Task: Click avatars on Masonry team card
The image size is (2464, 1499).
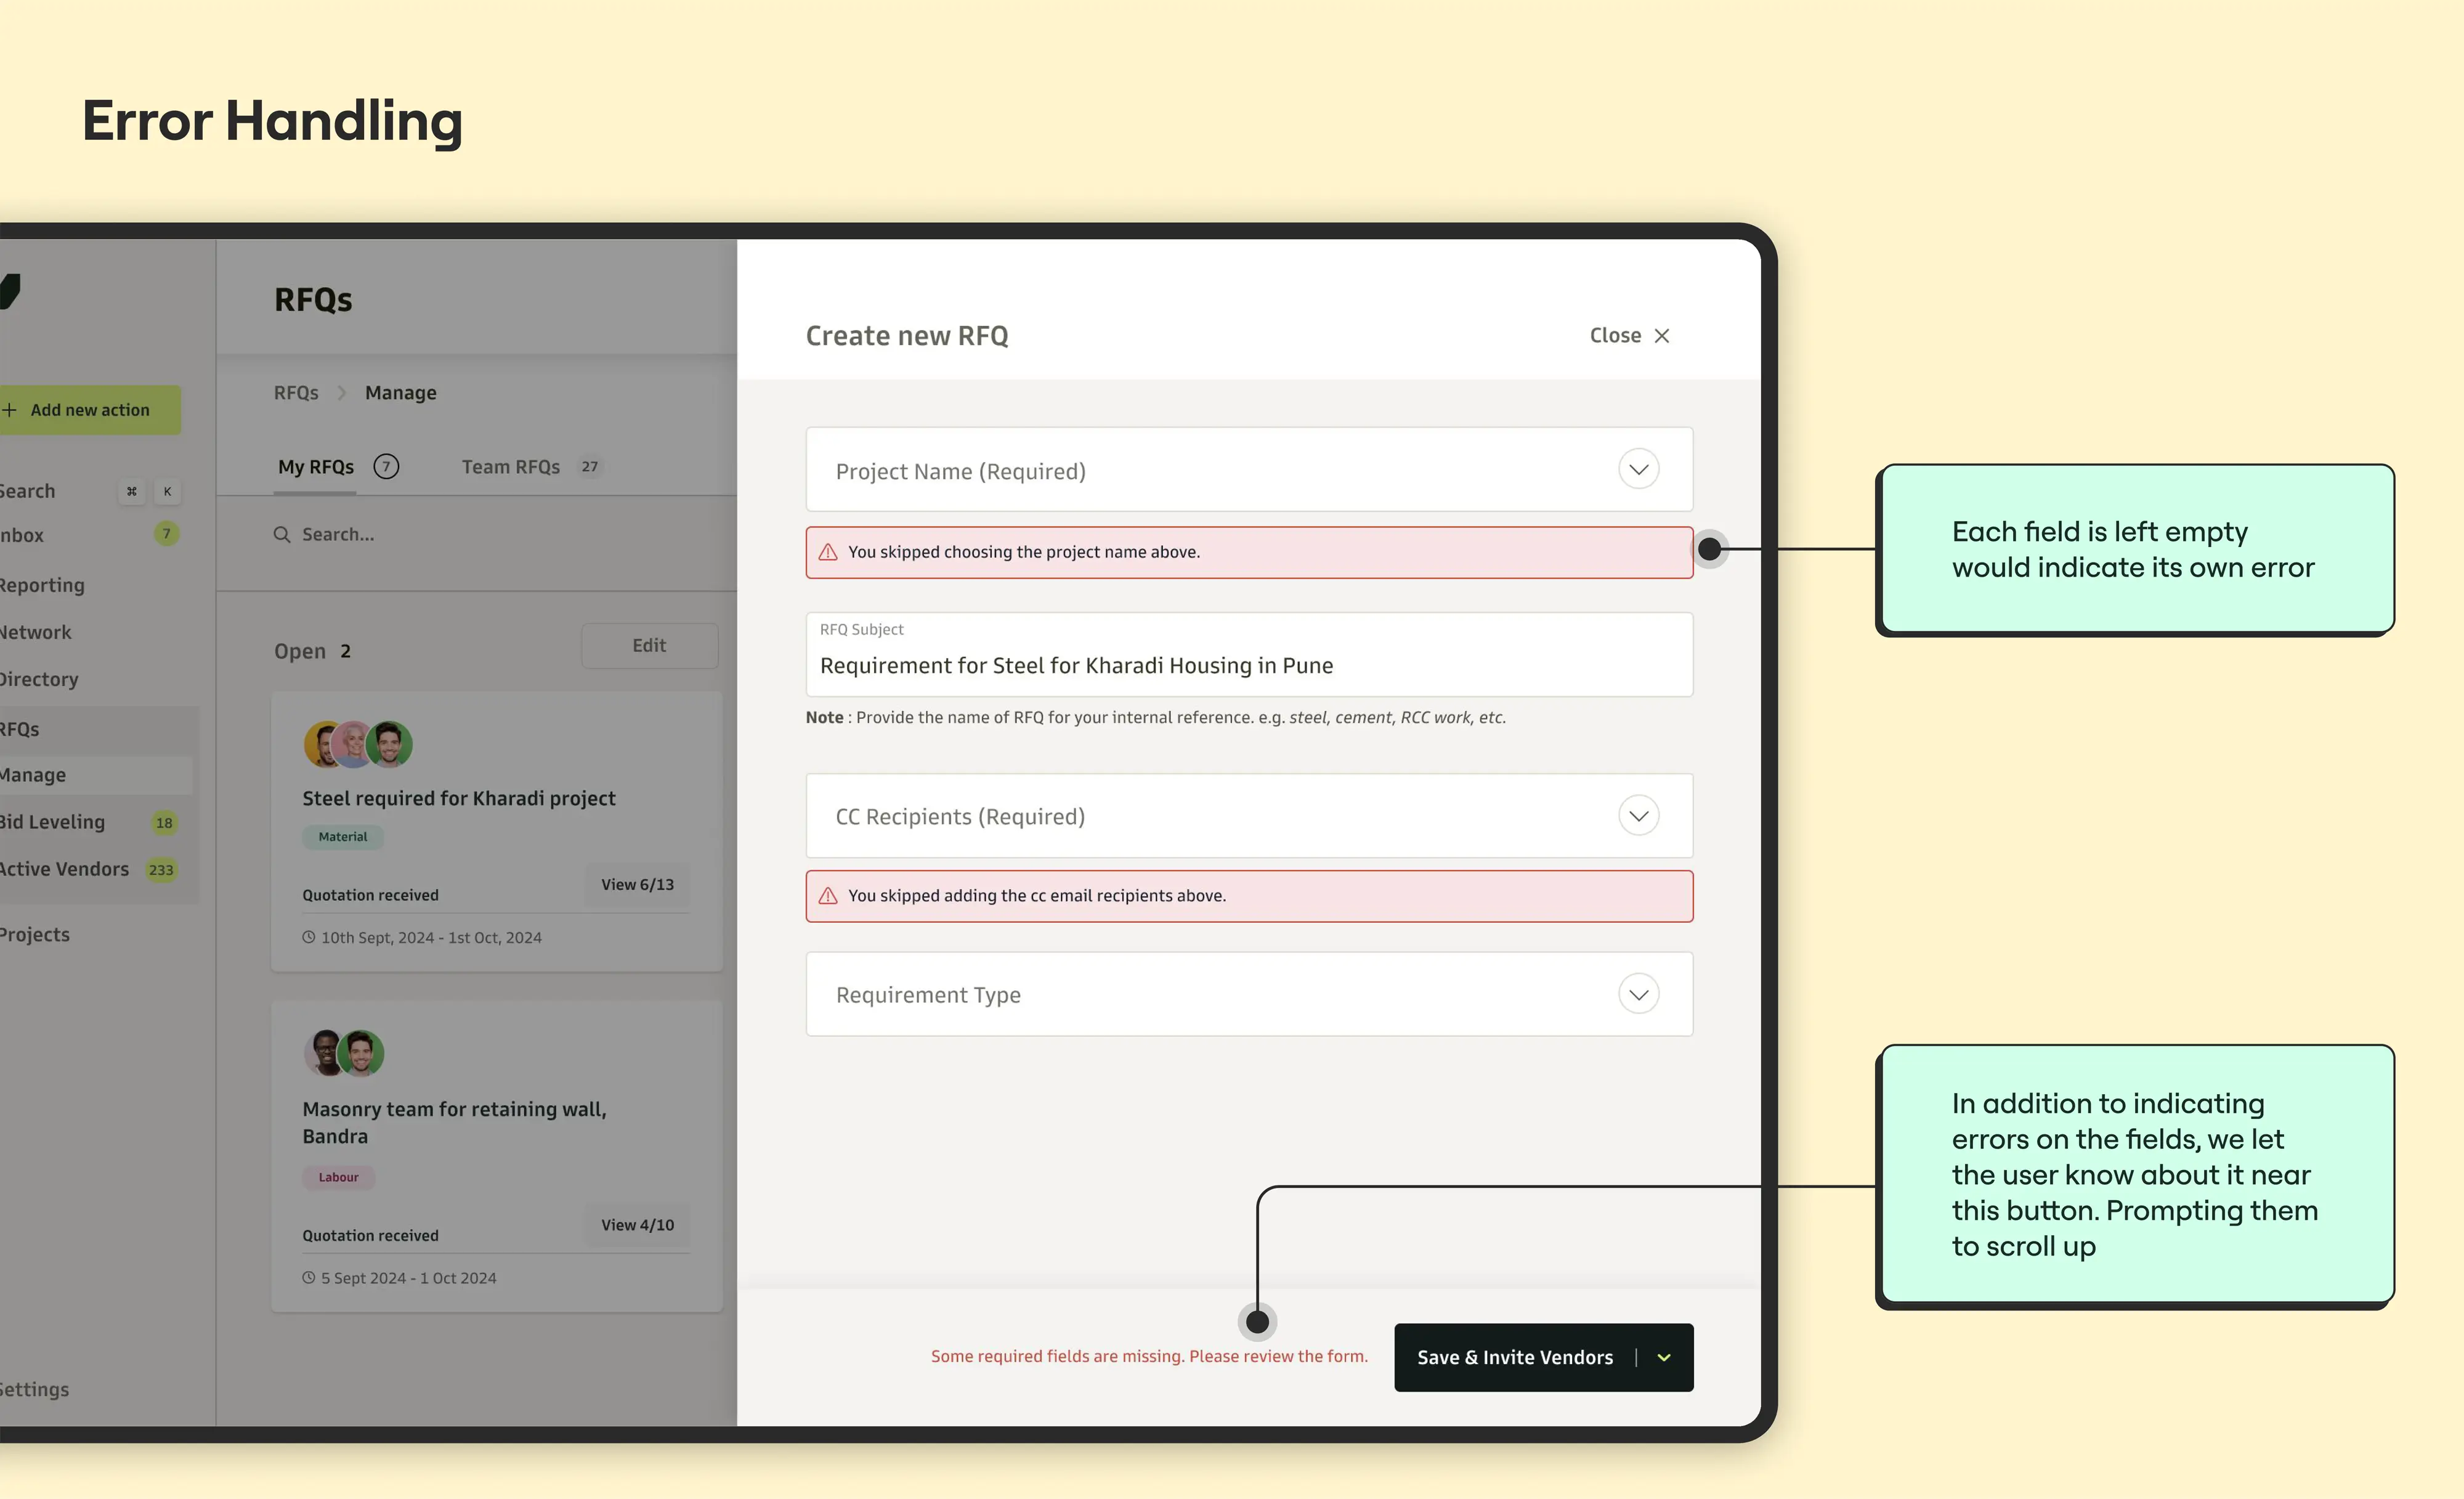Action: pos(344,1053)
